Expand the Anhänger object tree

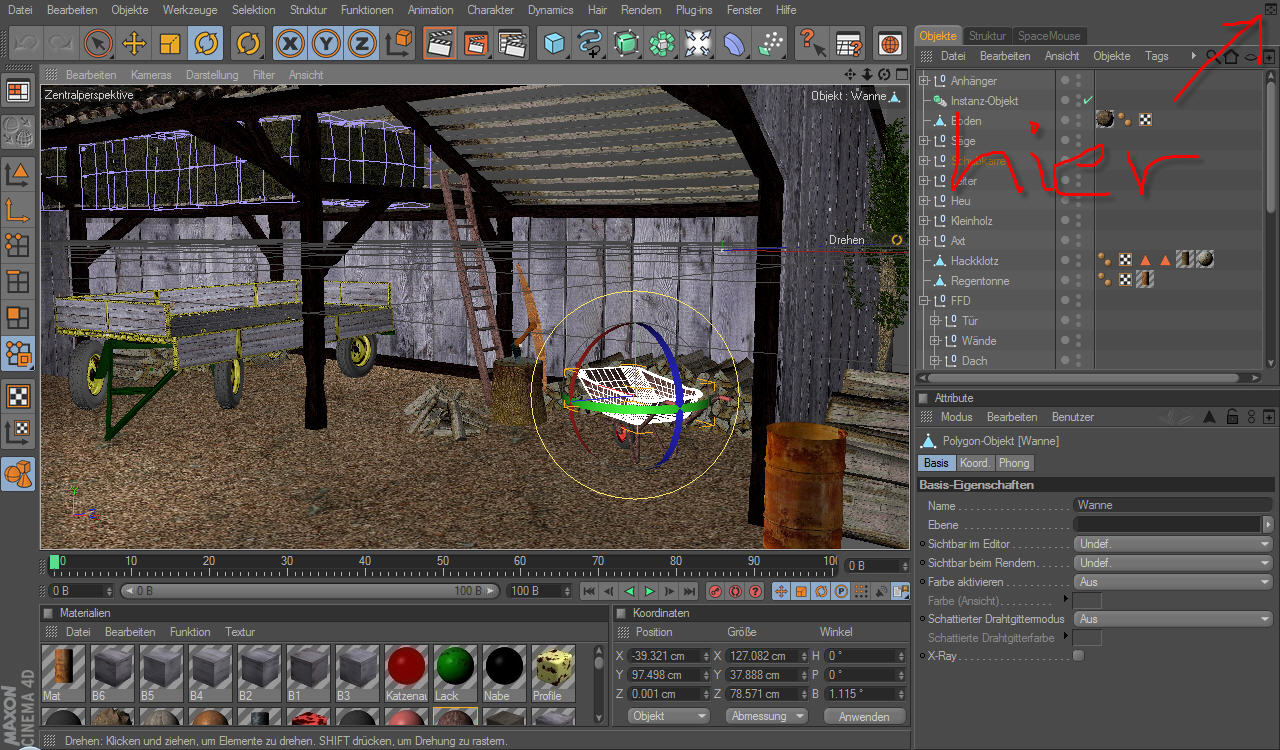[924, 81]
